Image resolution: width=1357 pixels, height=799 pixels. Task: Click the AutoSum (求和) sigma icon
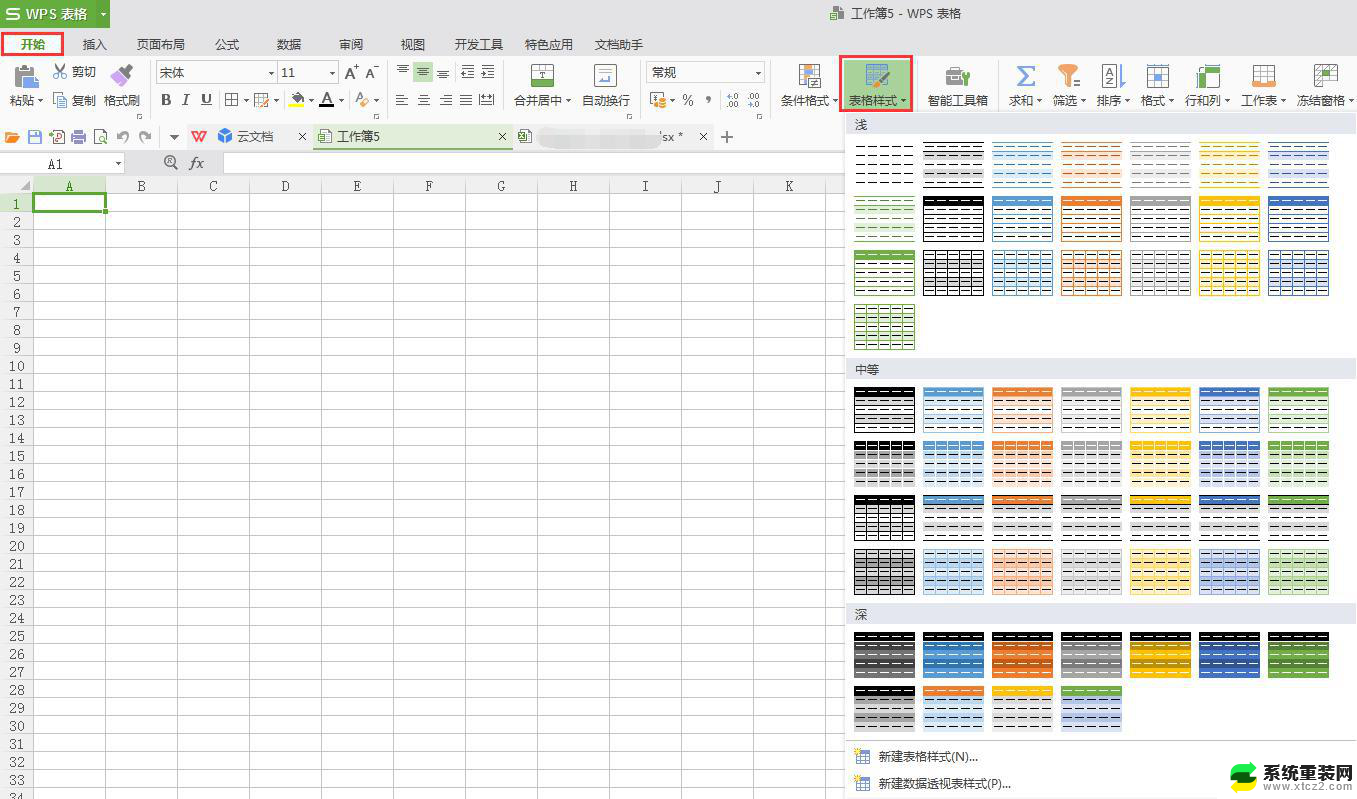[1025, 76]
